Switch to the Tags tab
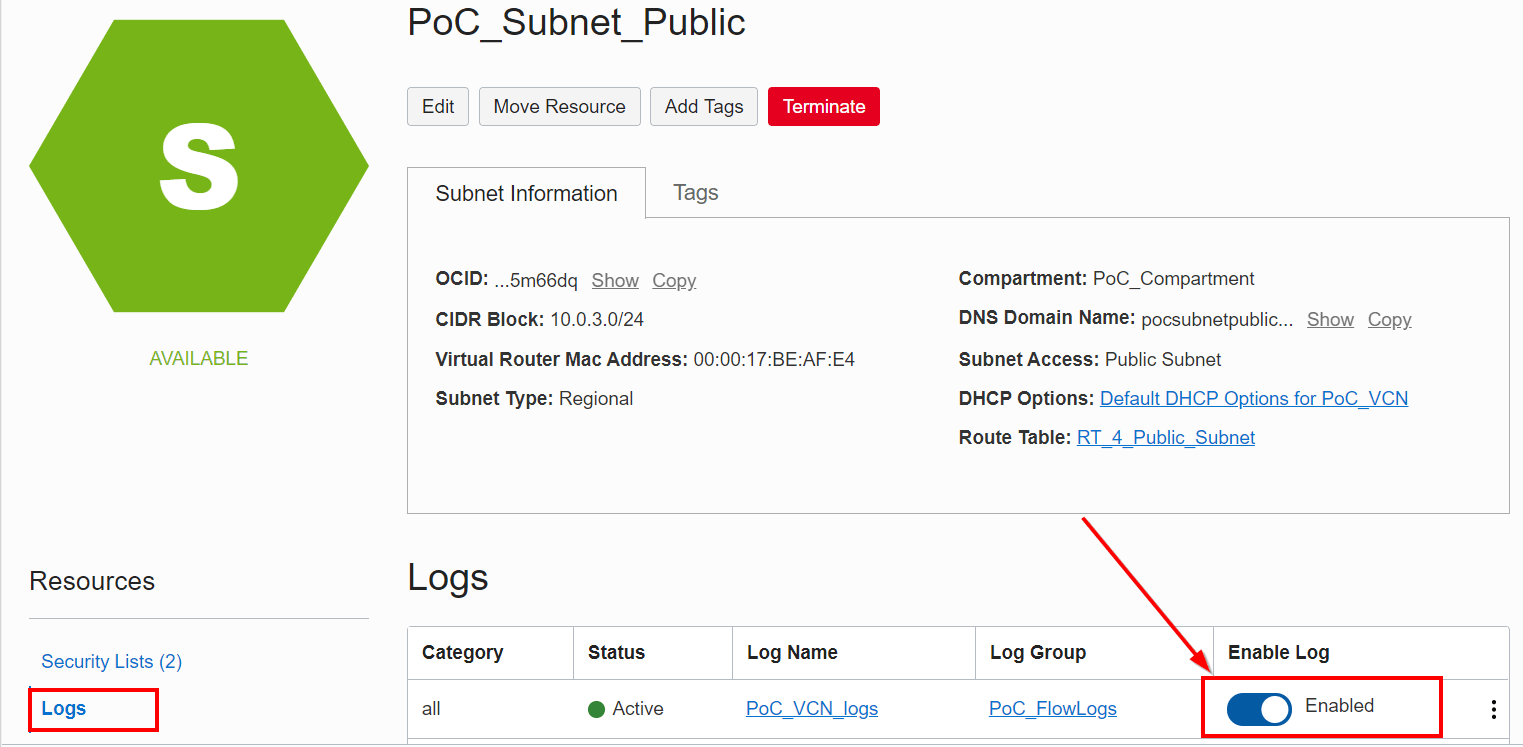 coord(695,192)
